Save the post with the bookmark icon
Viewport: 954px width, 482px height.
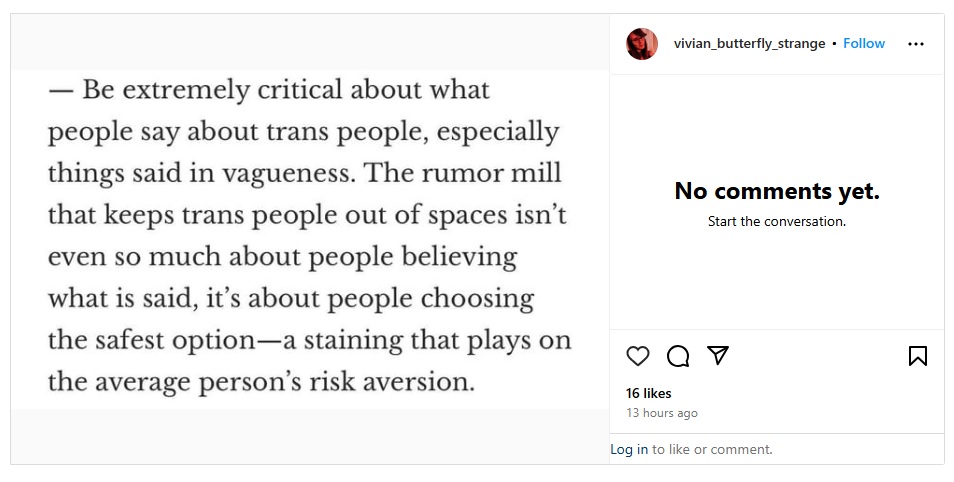click(917, 356)
